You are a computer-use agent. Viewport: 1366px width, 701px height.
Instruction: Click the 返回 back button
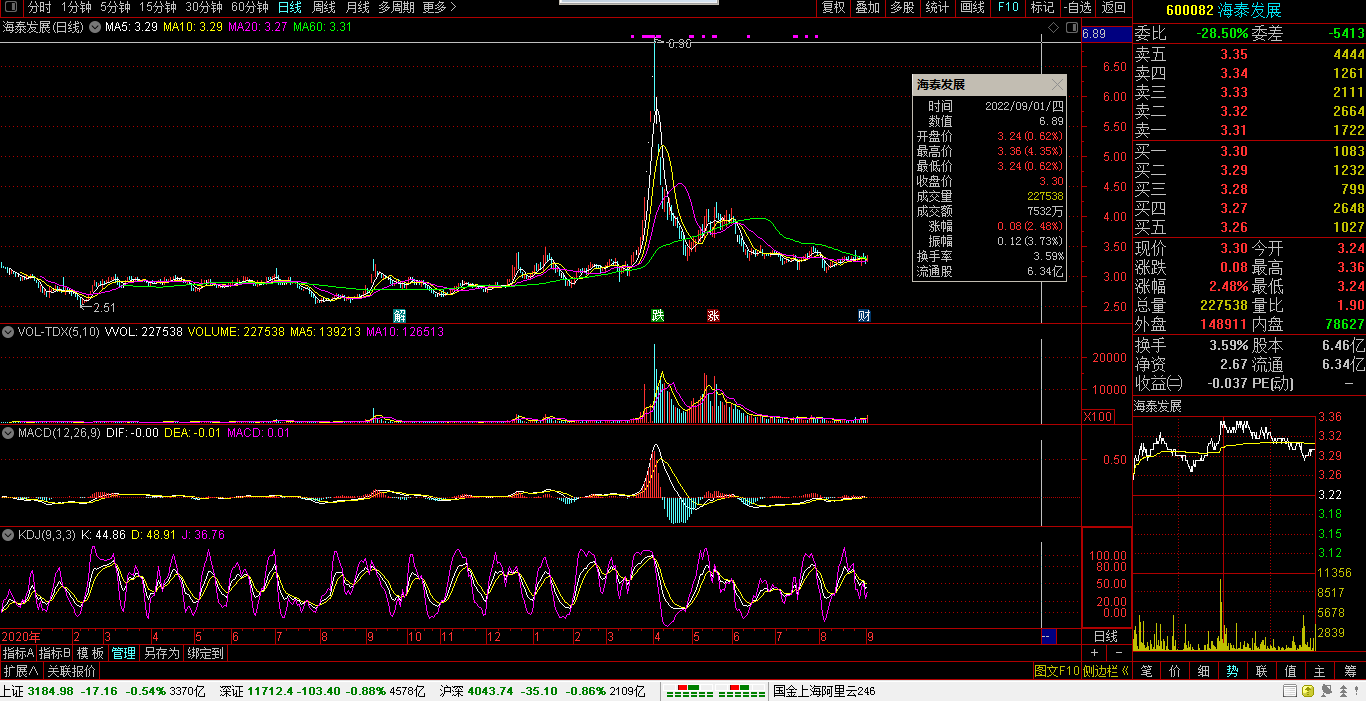[x=1113, y=7]
